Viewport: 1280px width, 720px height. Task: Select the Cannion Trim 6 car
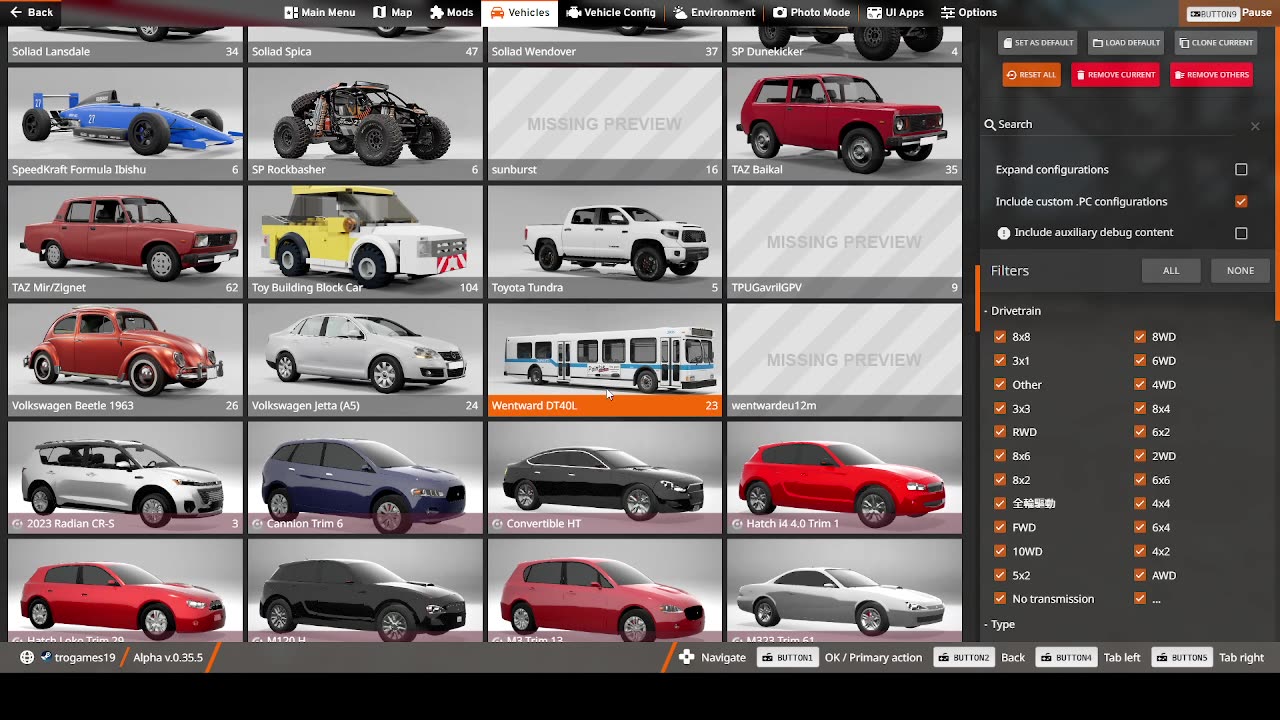tap(365, 477)
